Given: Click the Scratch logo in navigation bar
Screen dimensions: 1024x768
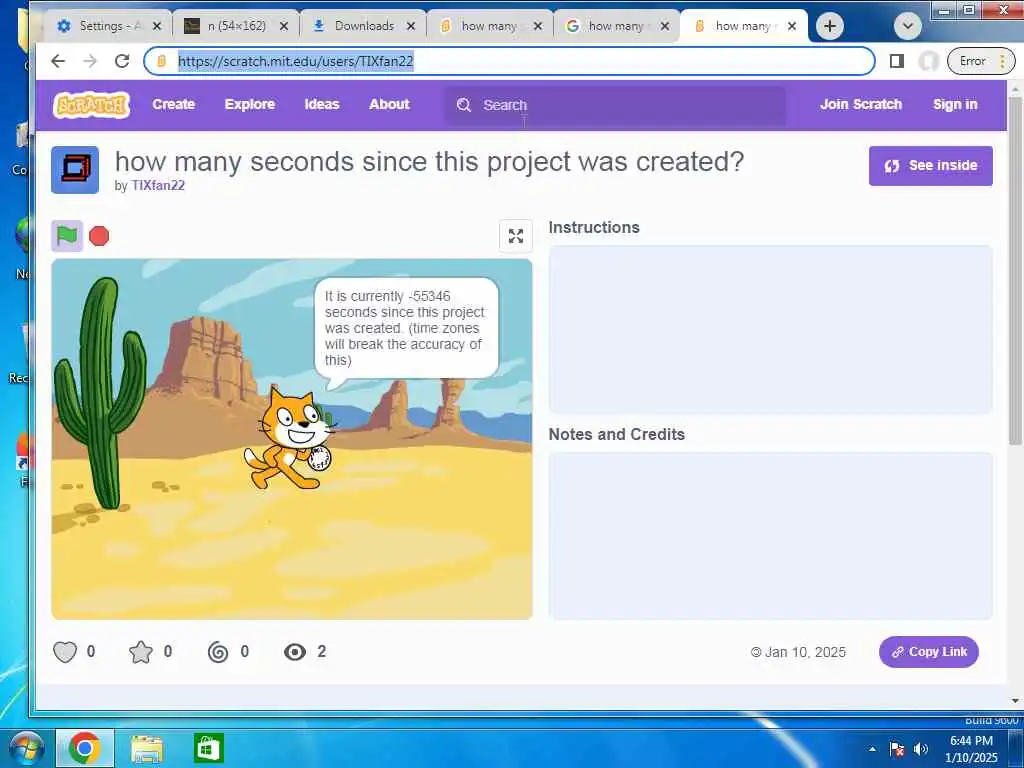Looking at the screenshot, I should (x=91, y=104).
